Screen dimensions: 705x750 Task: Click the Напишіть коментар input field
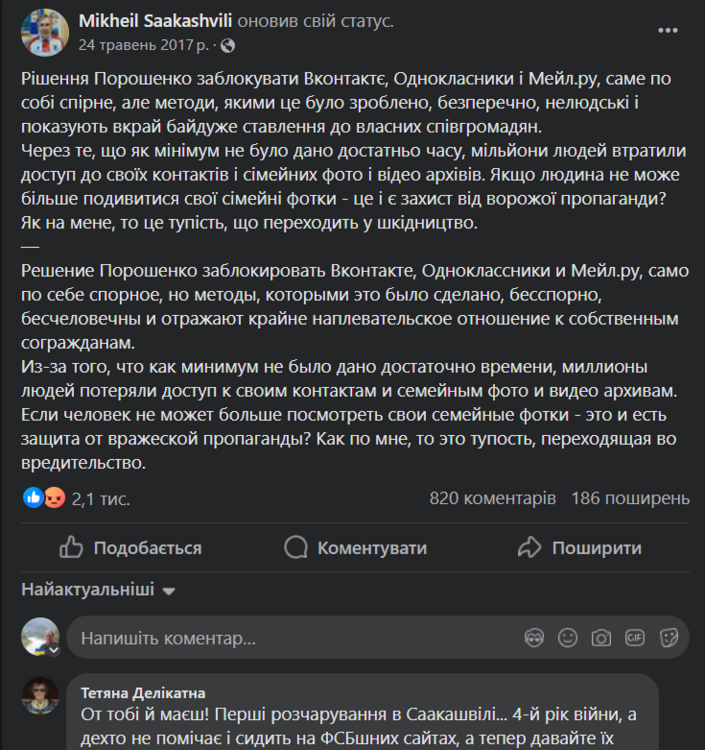pos(290,637)
